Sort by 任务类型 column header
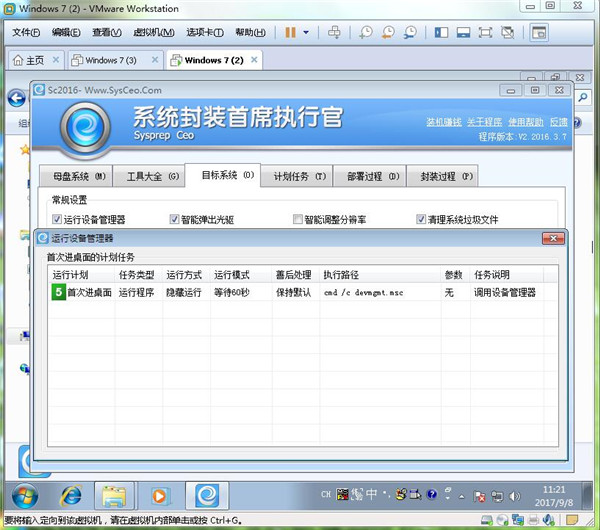 coord(138,275)
